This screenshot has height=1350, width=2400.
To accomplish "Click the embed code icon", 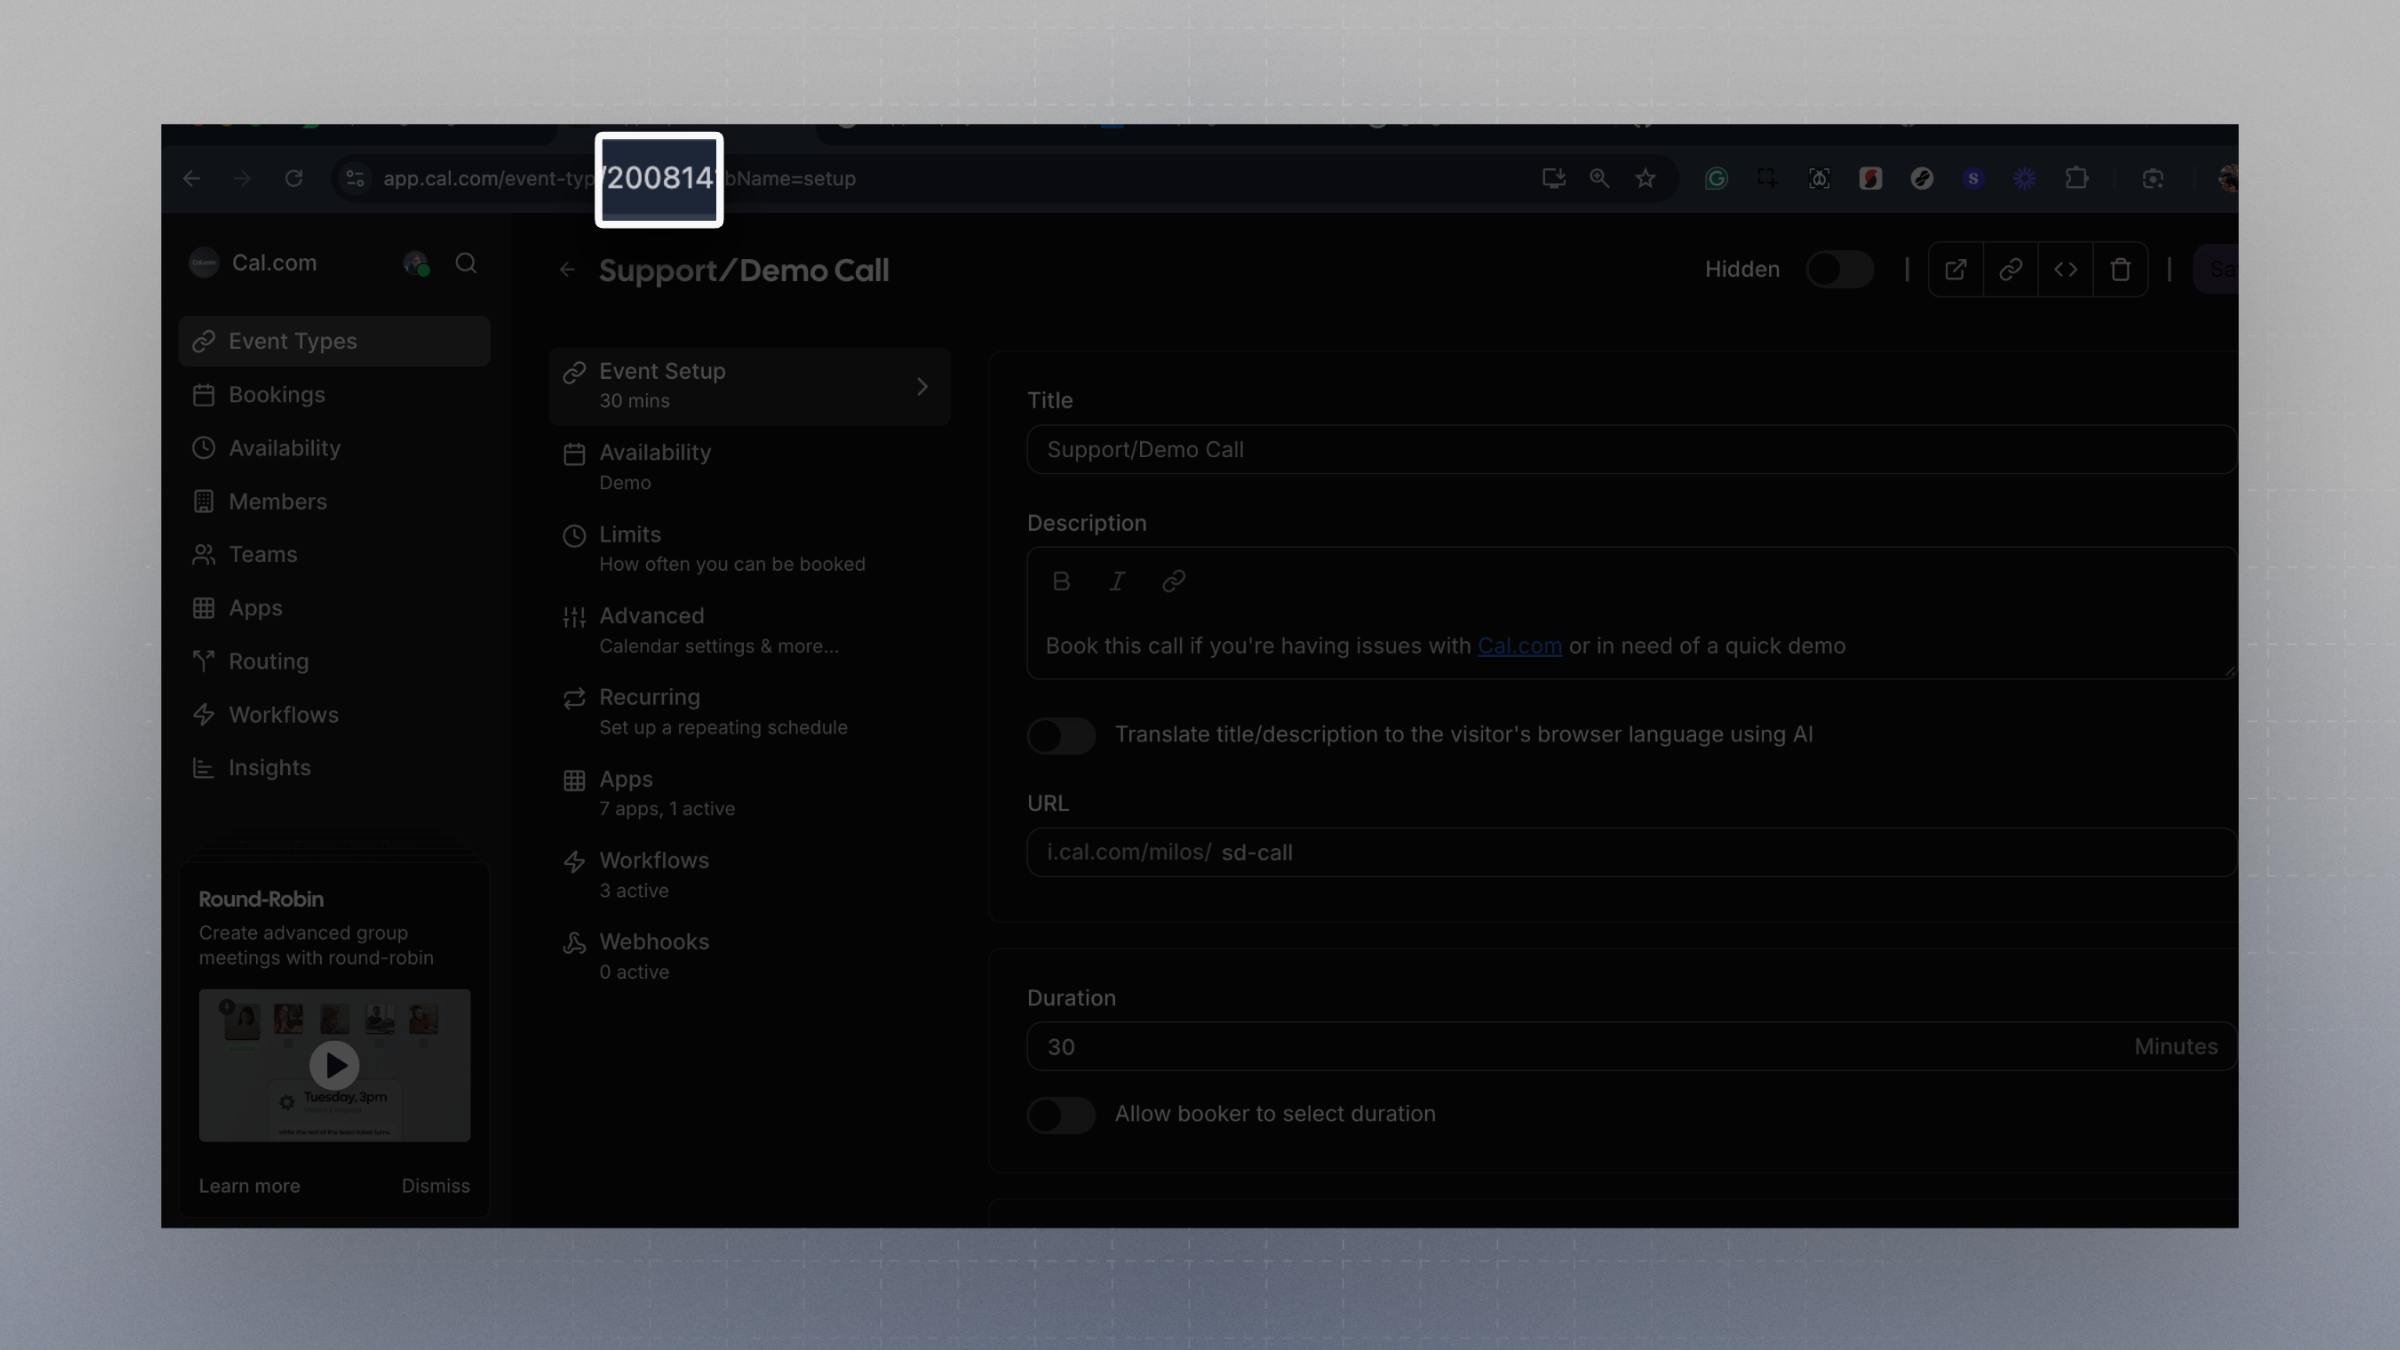I will [x=2065, y=269].
